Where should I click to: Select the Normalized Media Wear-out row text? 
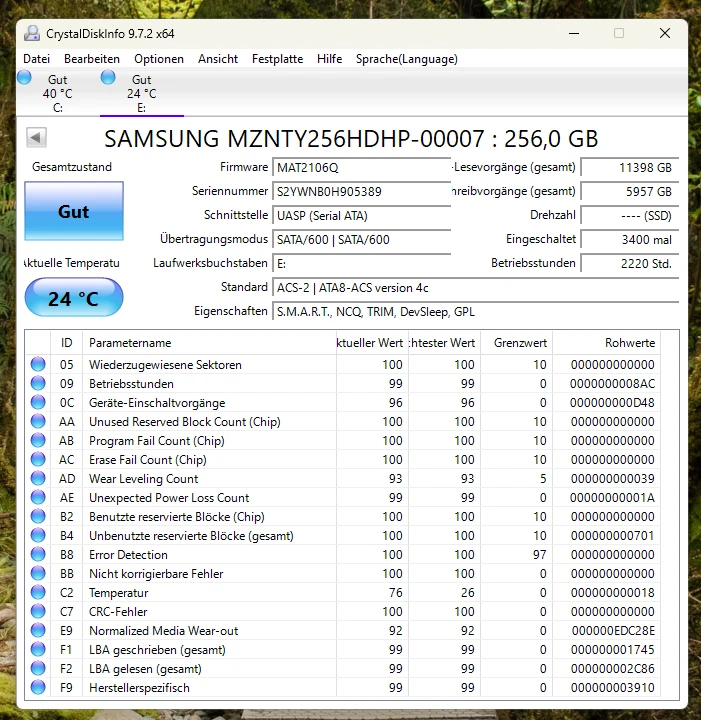tap(163, 630)
